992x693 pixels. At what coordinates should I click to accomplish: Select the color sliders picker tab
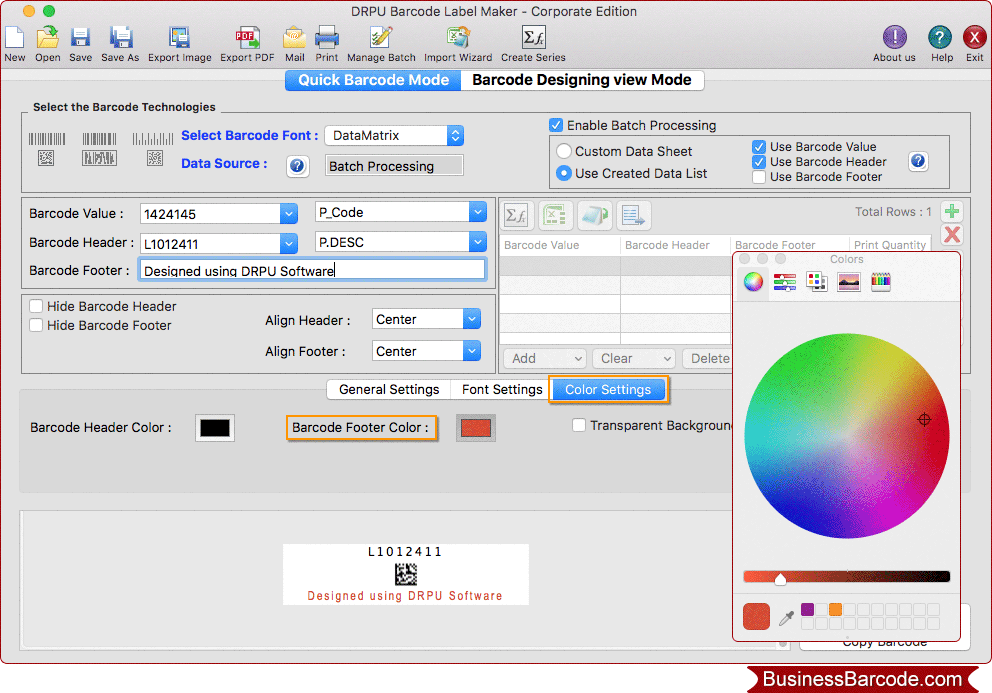784,282
